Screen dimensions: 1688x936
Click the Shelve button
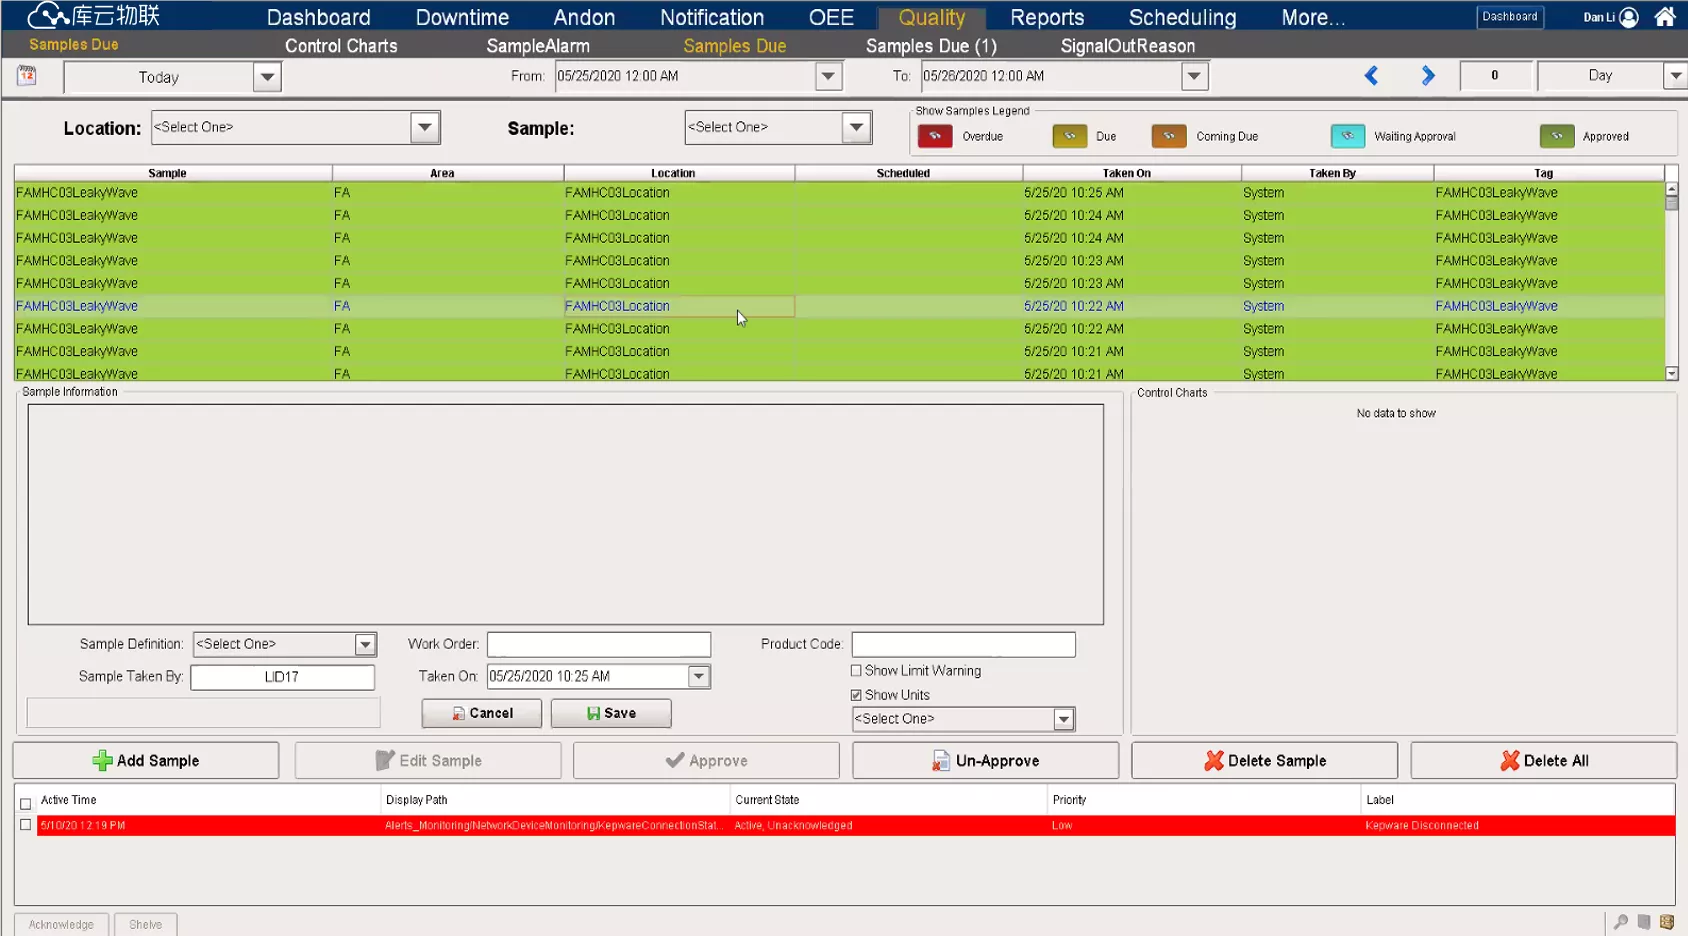click(x=145, y=925)
